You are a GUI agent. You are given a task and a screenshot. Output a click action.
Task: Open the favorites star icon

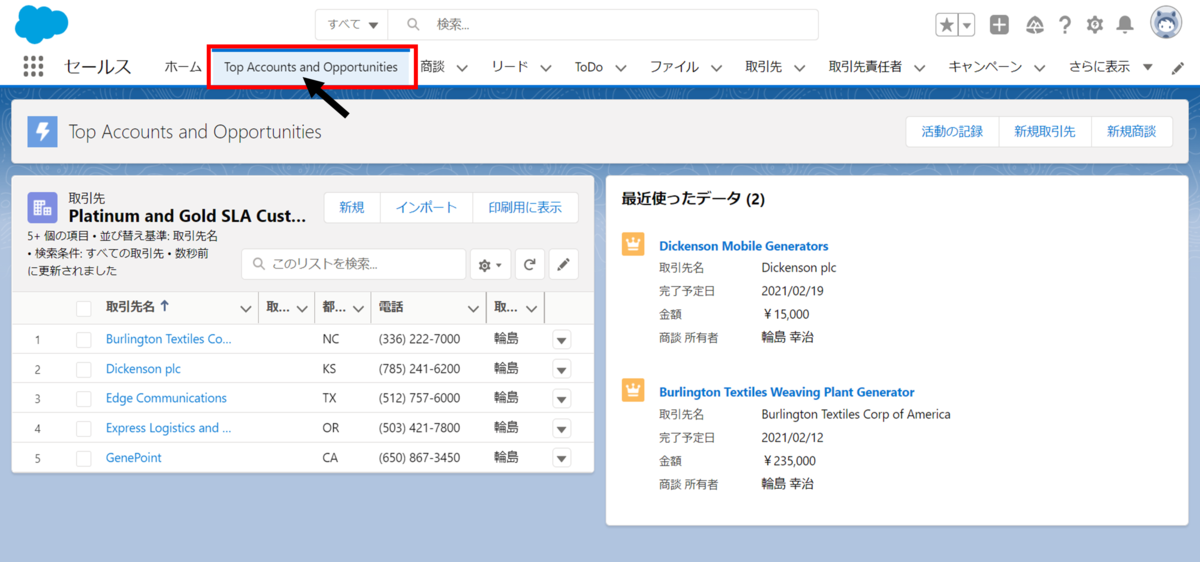tap(947, 25)
